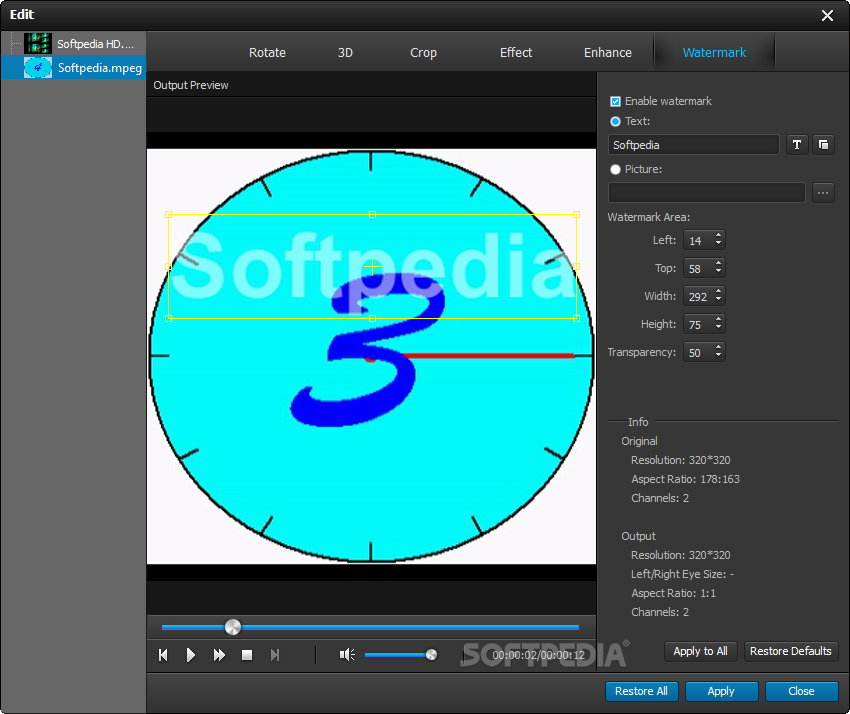Go to the Enhance tab
Image resolution: width=850 pixels, height=714 pixels.
point(608,53)
